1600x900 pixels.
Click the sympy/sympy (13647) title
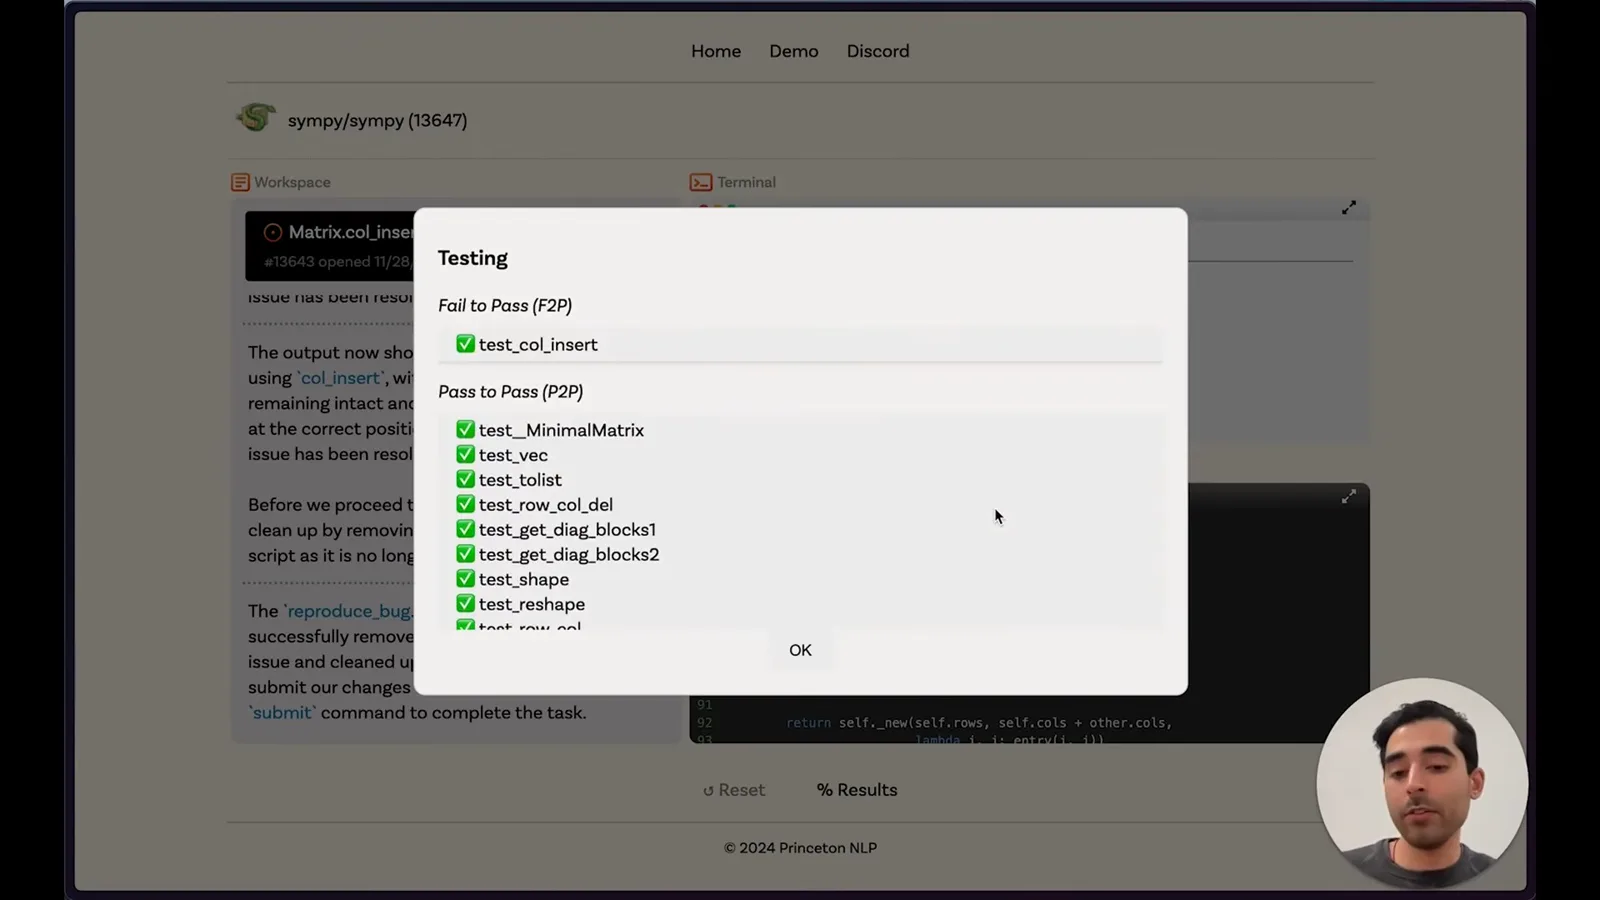[x=377, y=120]
